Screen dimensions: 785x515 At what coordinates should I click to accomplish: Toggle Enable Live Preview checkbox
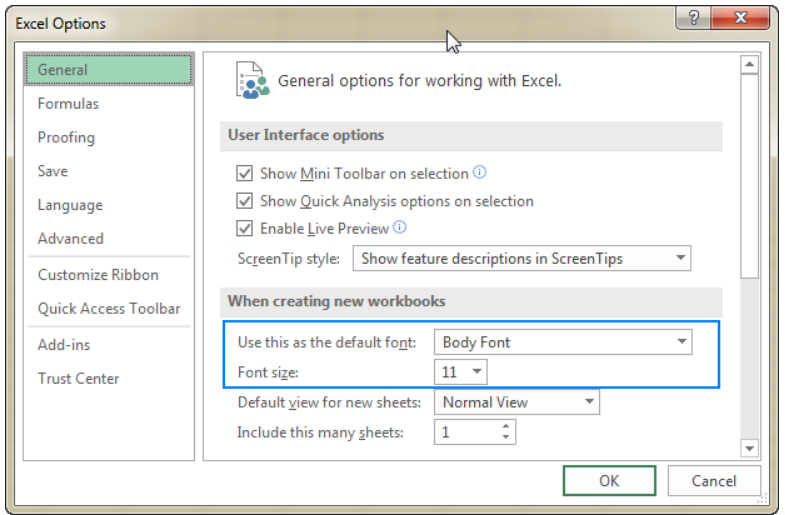[244, 228]
